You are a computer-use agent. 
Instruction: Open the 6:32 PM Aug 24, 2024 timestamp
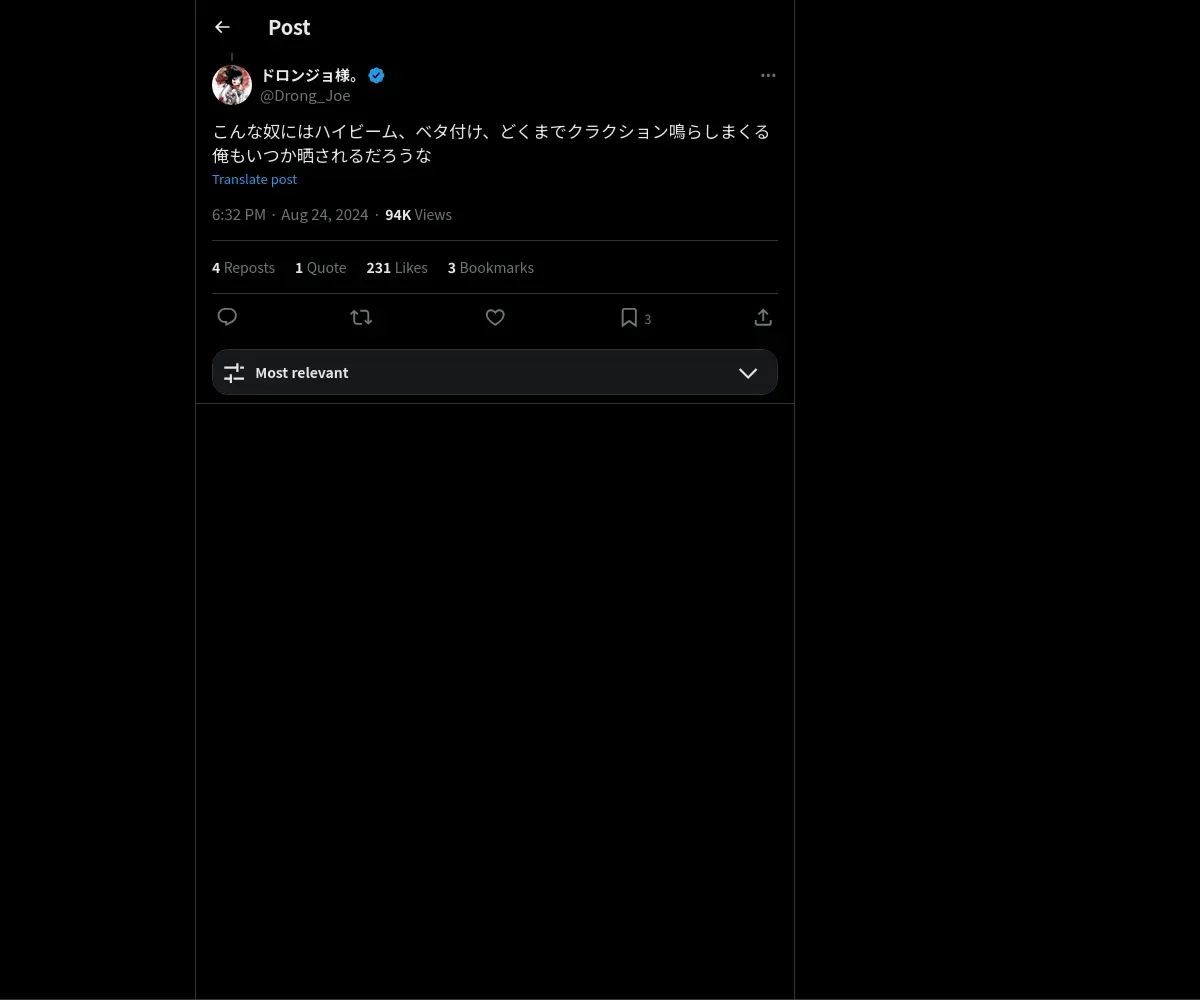[290, 214]
